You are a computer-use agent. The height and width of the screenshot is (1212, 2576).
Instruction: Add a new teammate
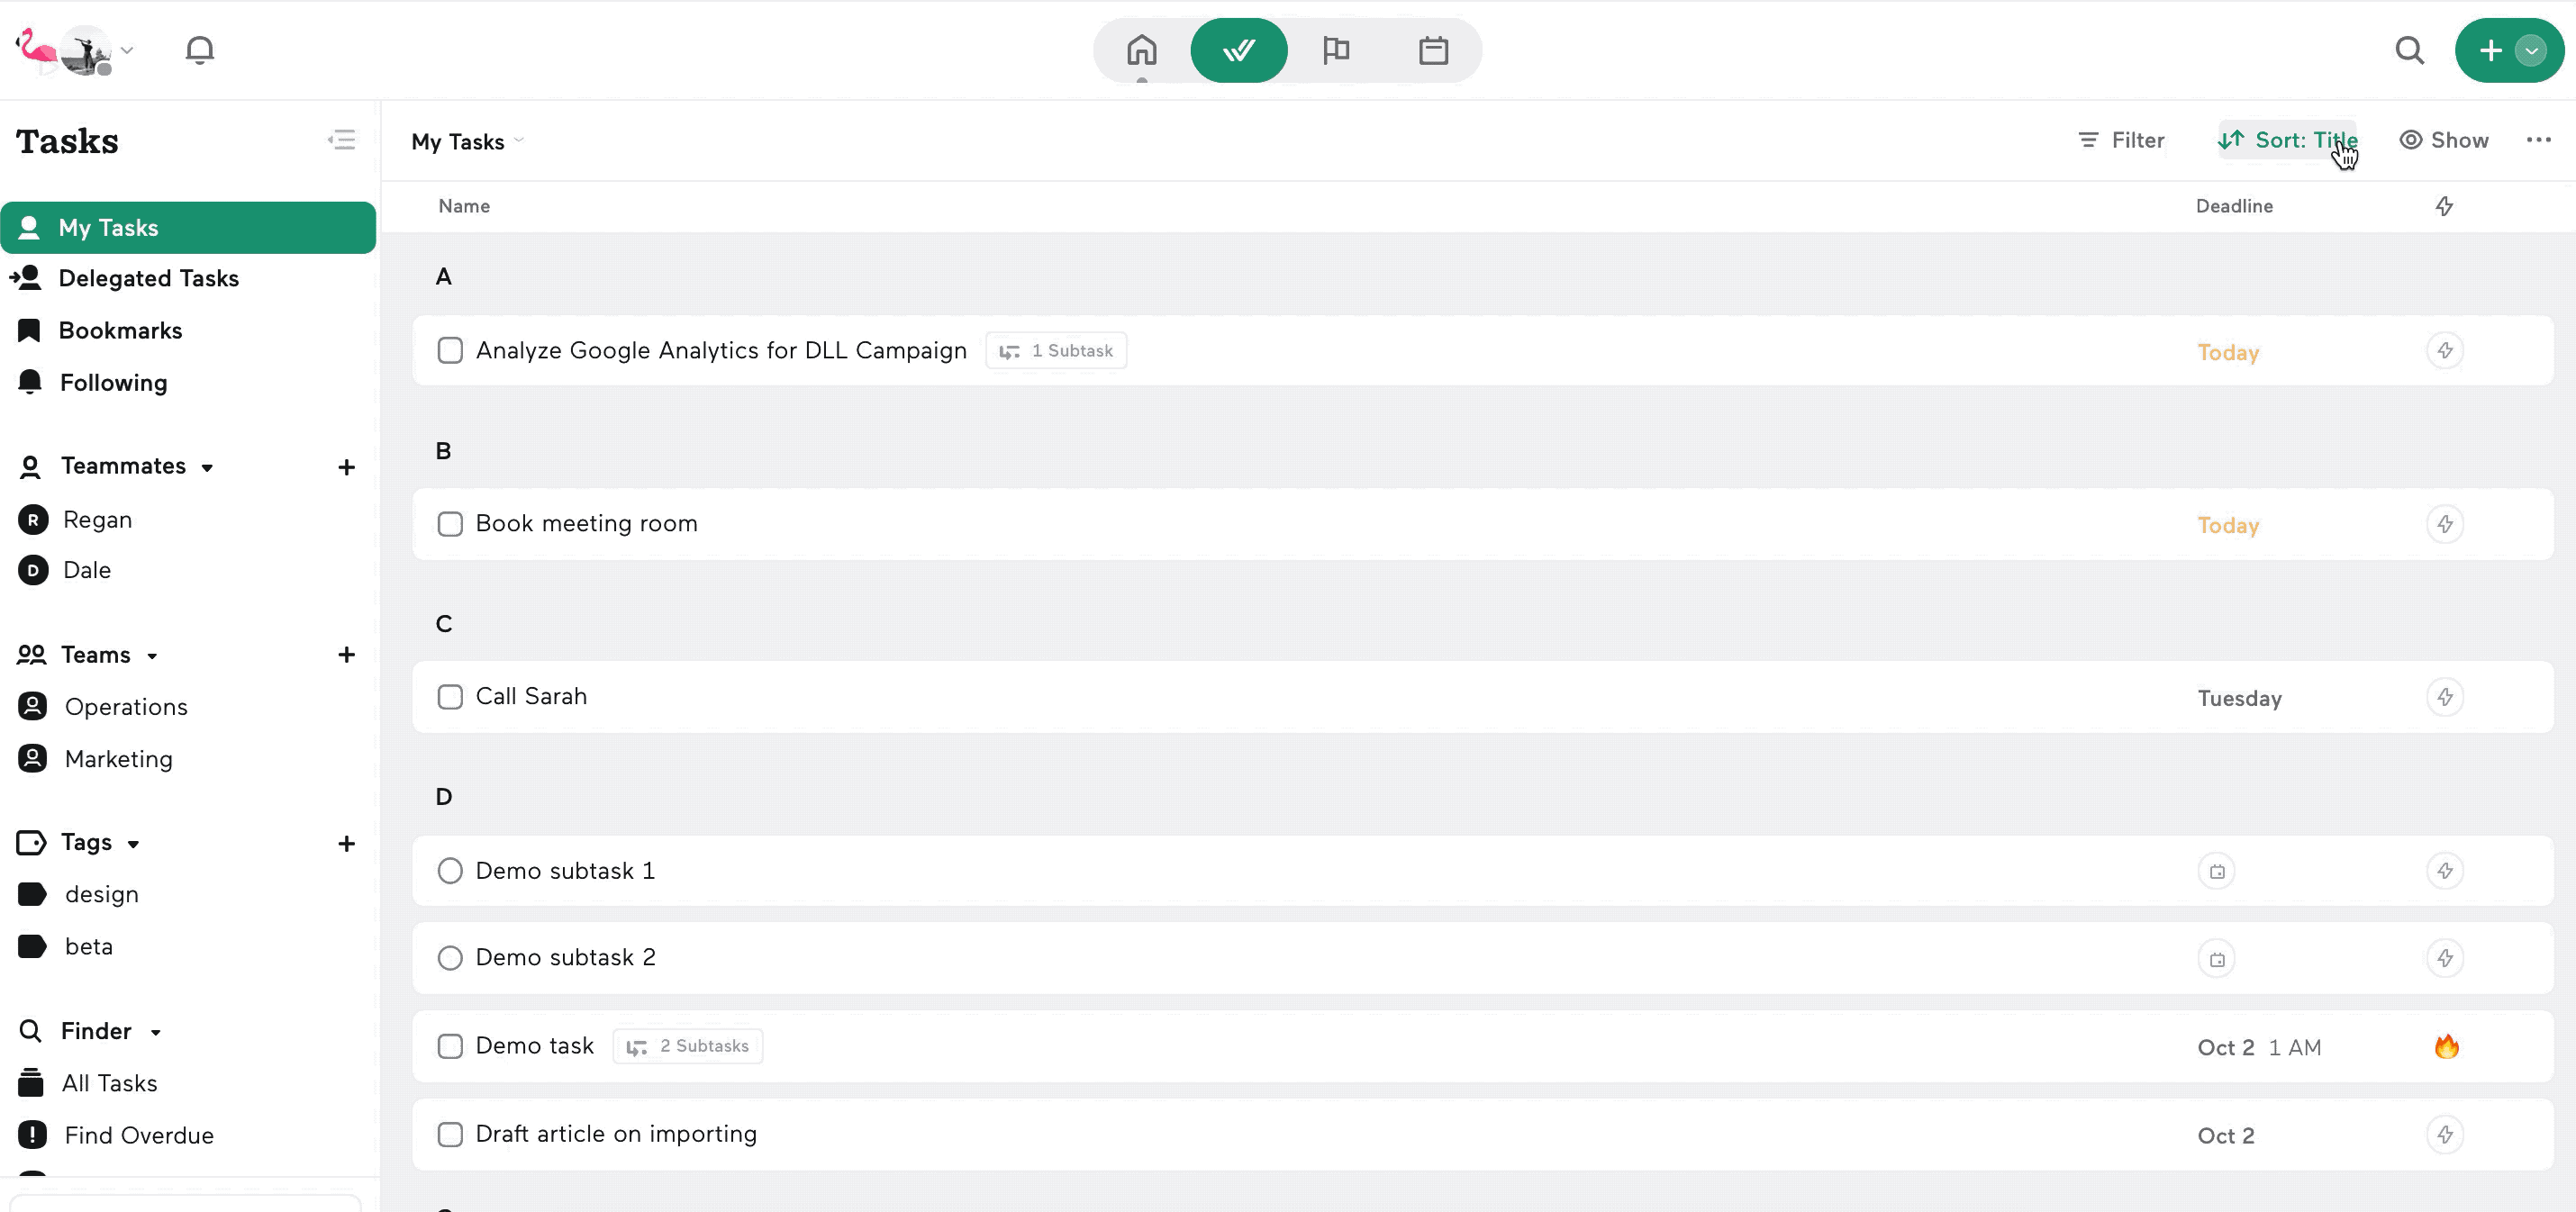[346, 467]
